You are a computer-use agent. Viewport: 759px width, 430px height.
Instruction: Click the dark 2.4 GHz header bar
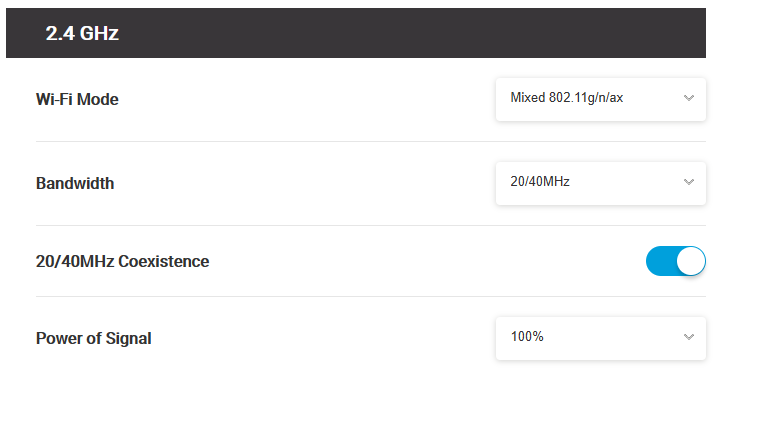point(400,34)
